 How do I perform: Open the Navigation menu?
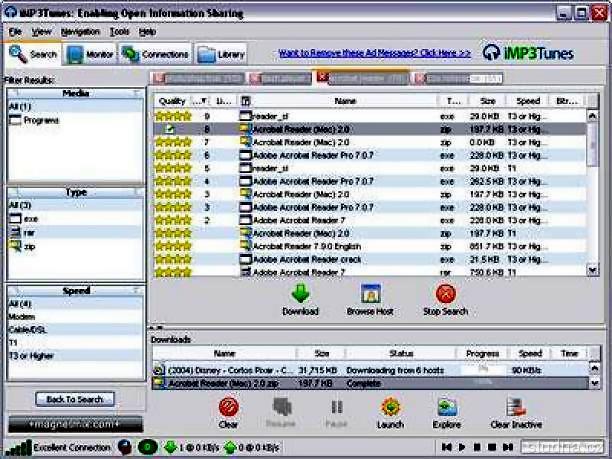pos(80,32)
